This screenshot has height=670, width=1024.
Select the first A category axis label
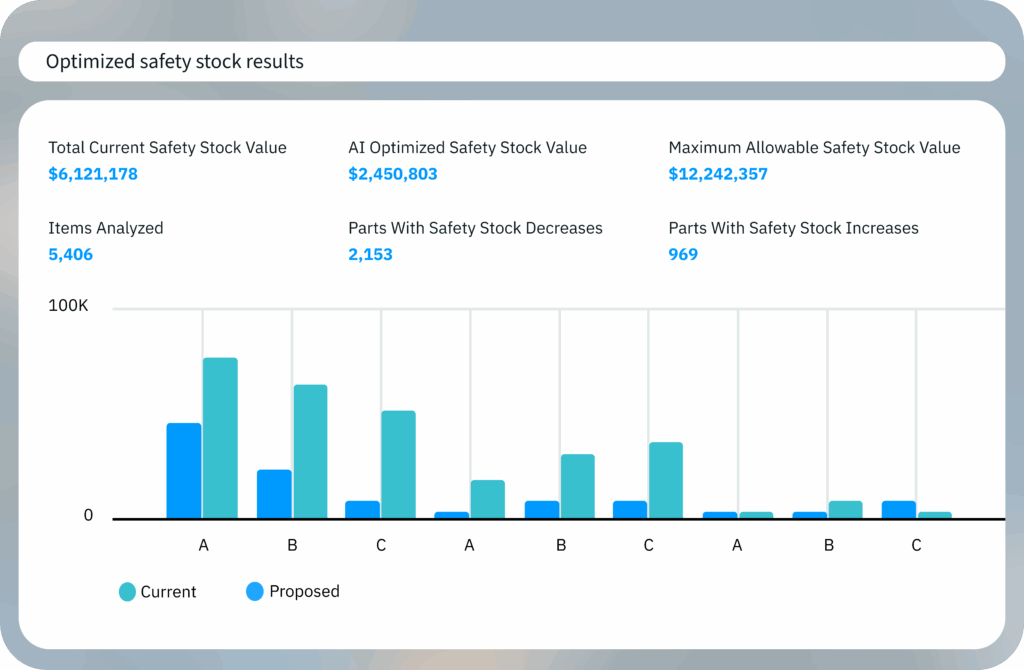click(203, 545)
